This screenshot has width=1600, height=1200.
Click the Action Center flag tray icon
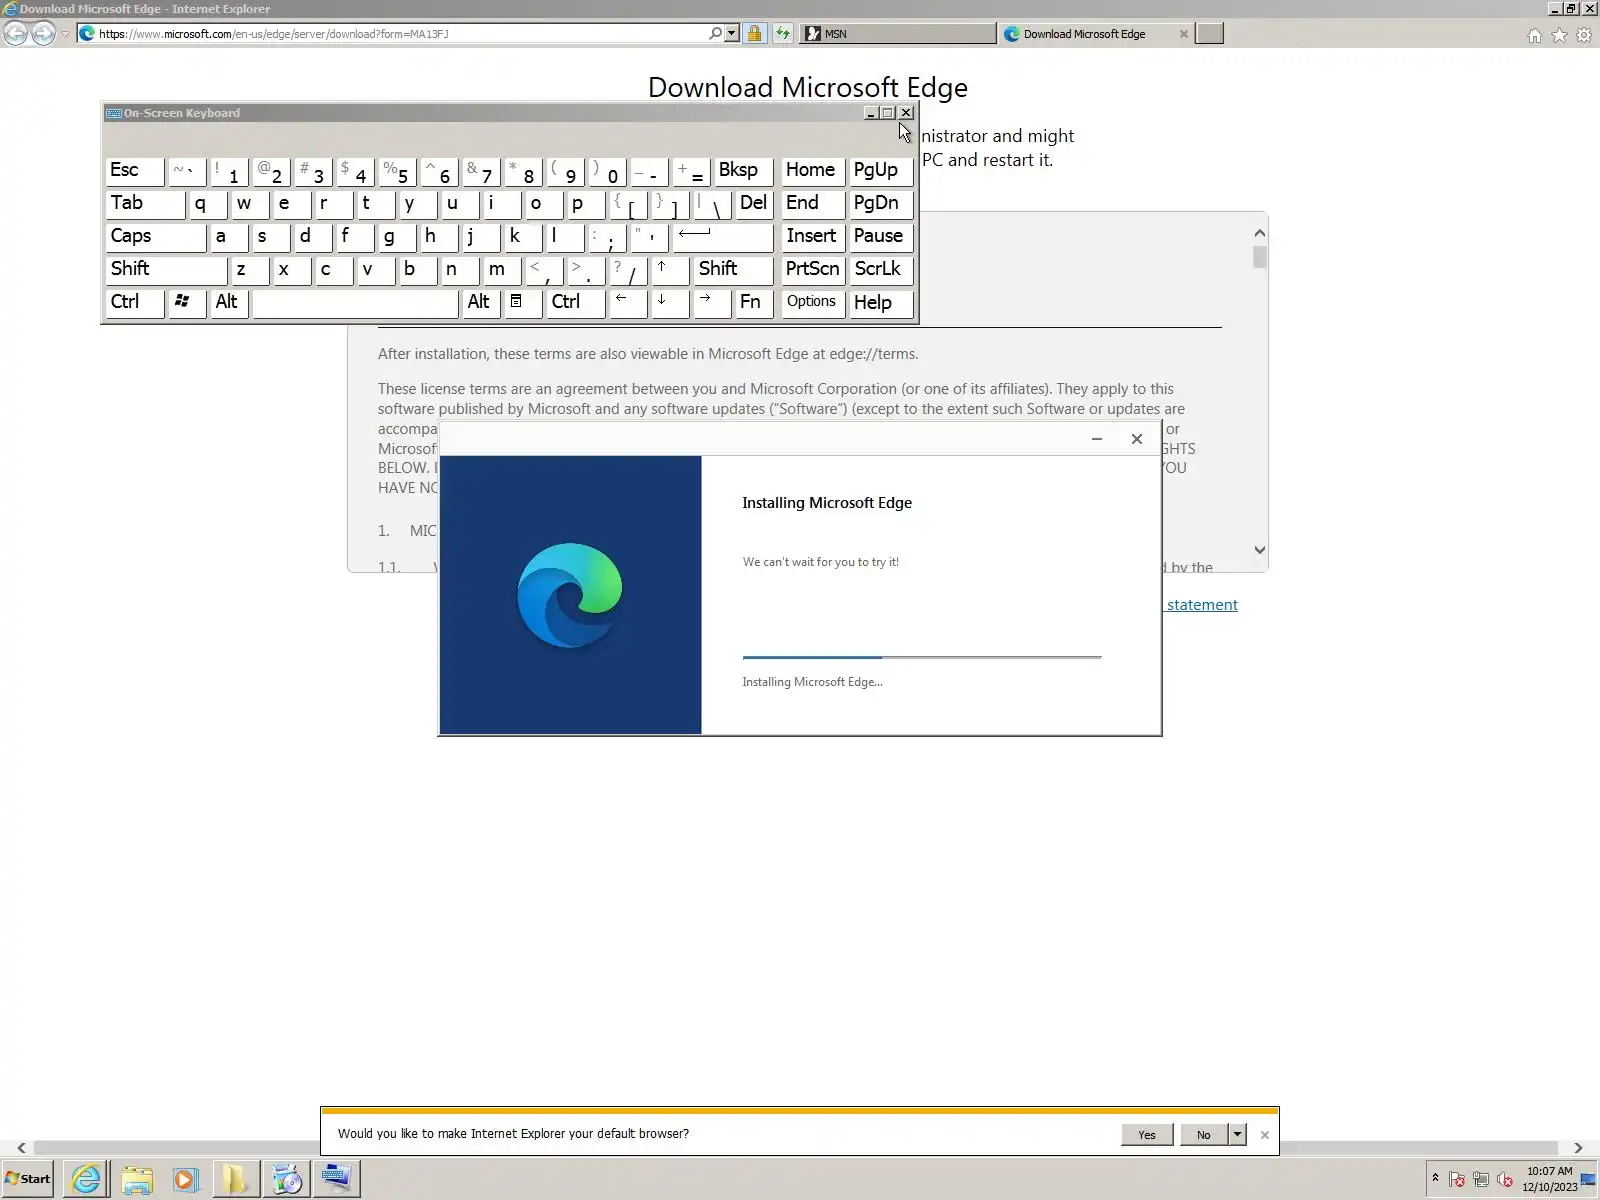[x=1457, y=1180]
